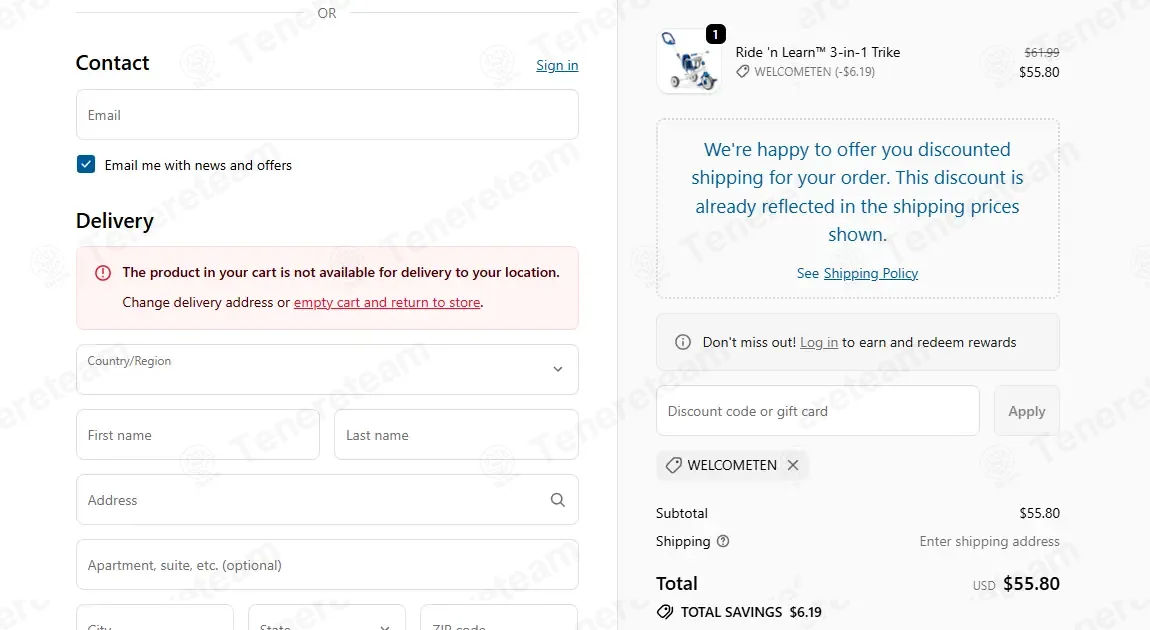
Task: Click the search magnifier icon in Address field
Action: click(x=557, y=499)
